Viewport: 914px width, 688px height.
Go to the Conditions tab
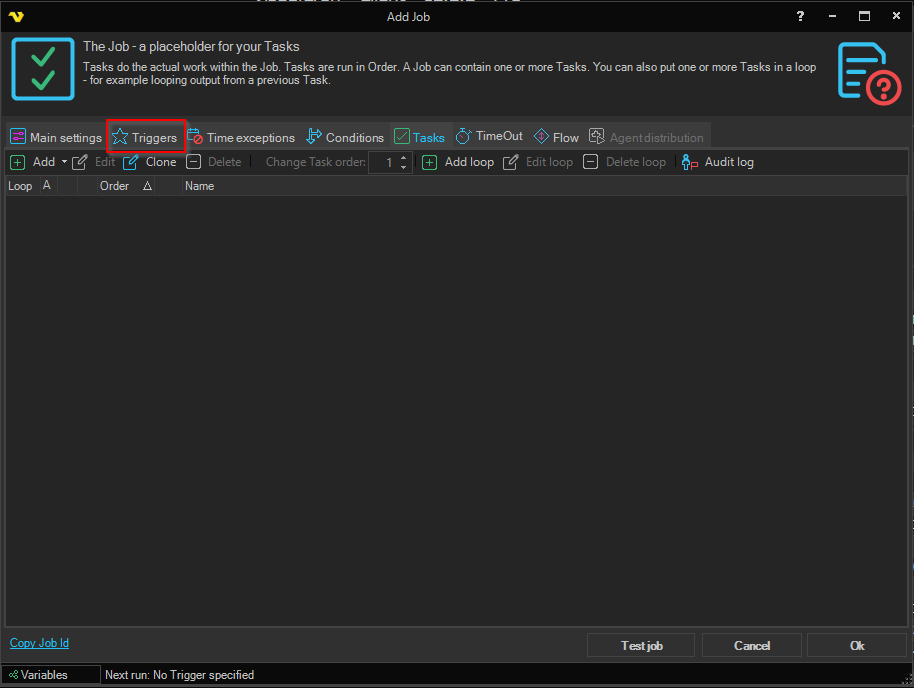pyautogui.click(x=345, y=137)
